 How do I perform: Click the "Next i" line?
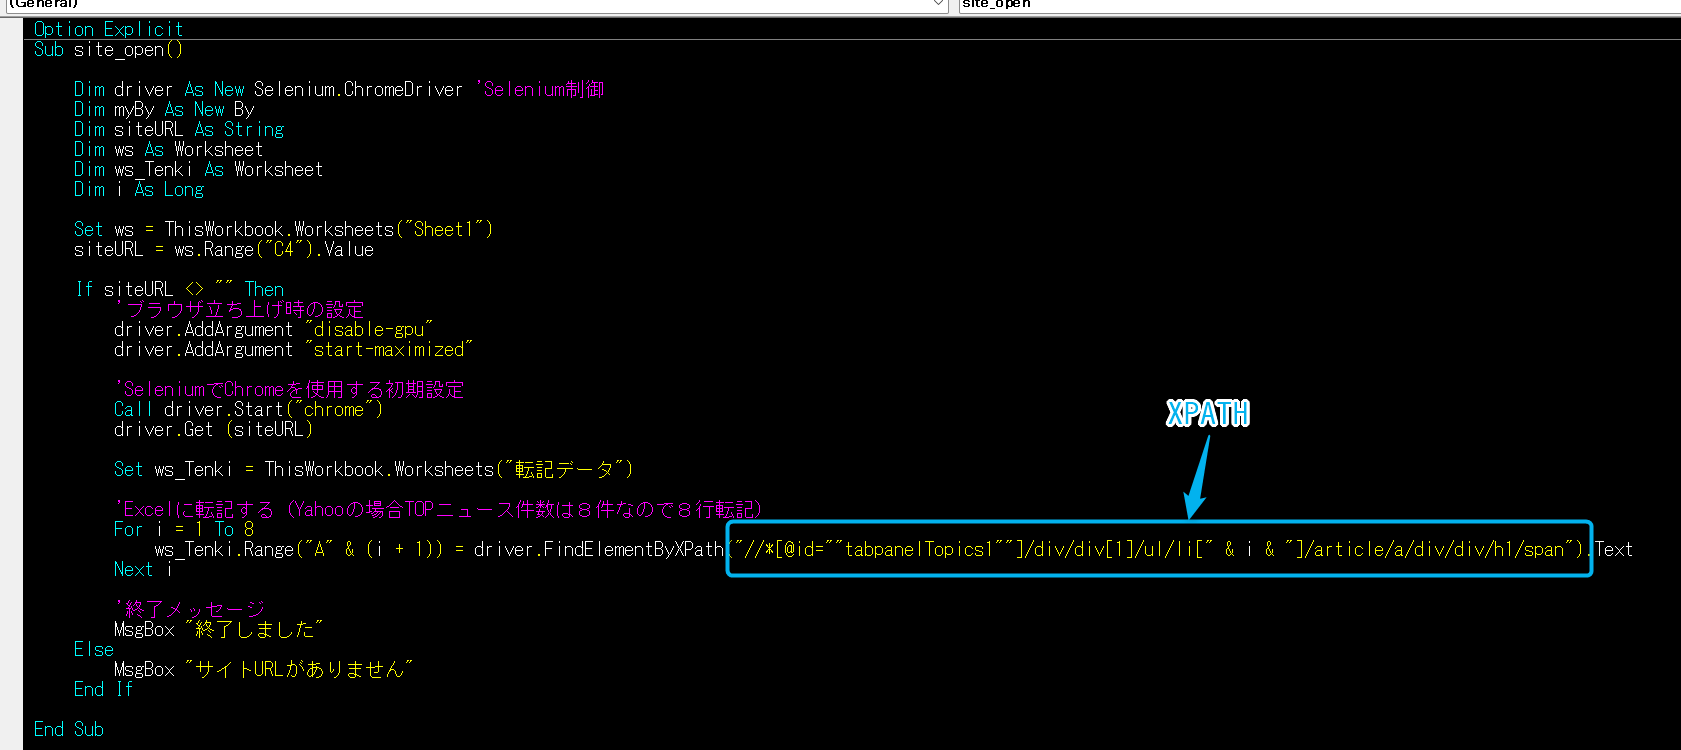pyautogui.click(x=143, y=569)
